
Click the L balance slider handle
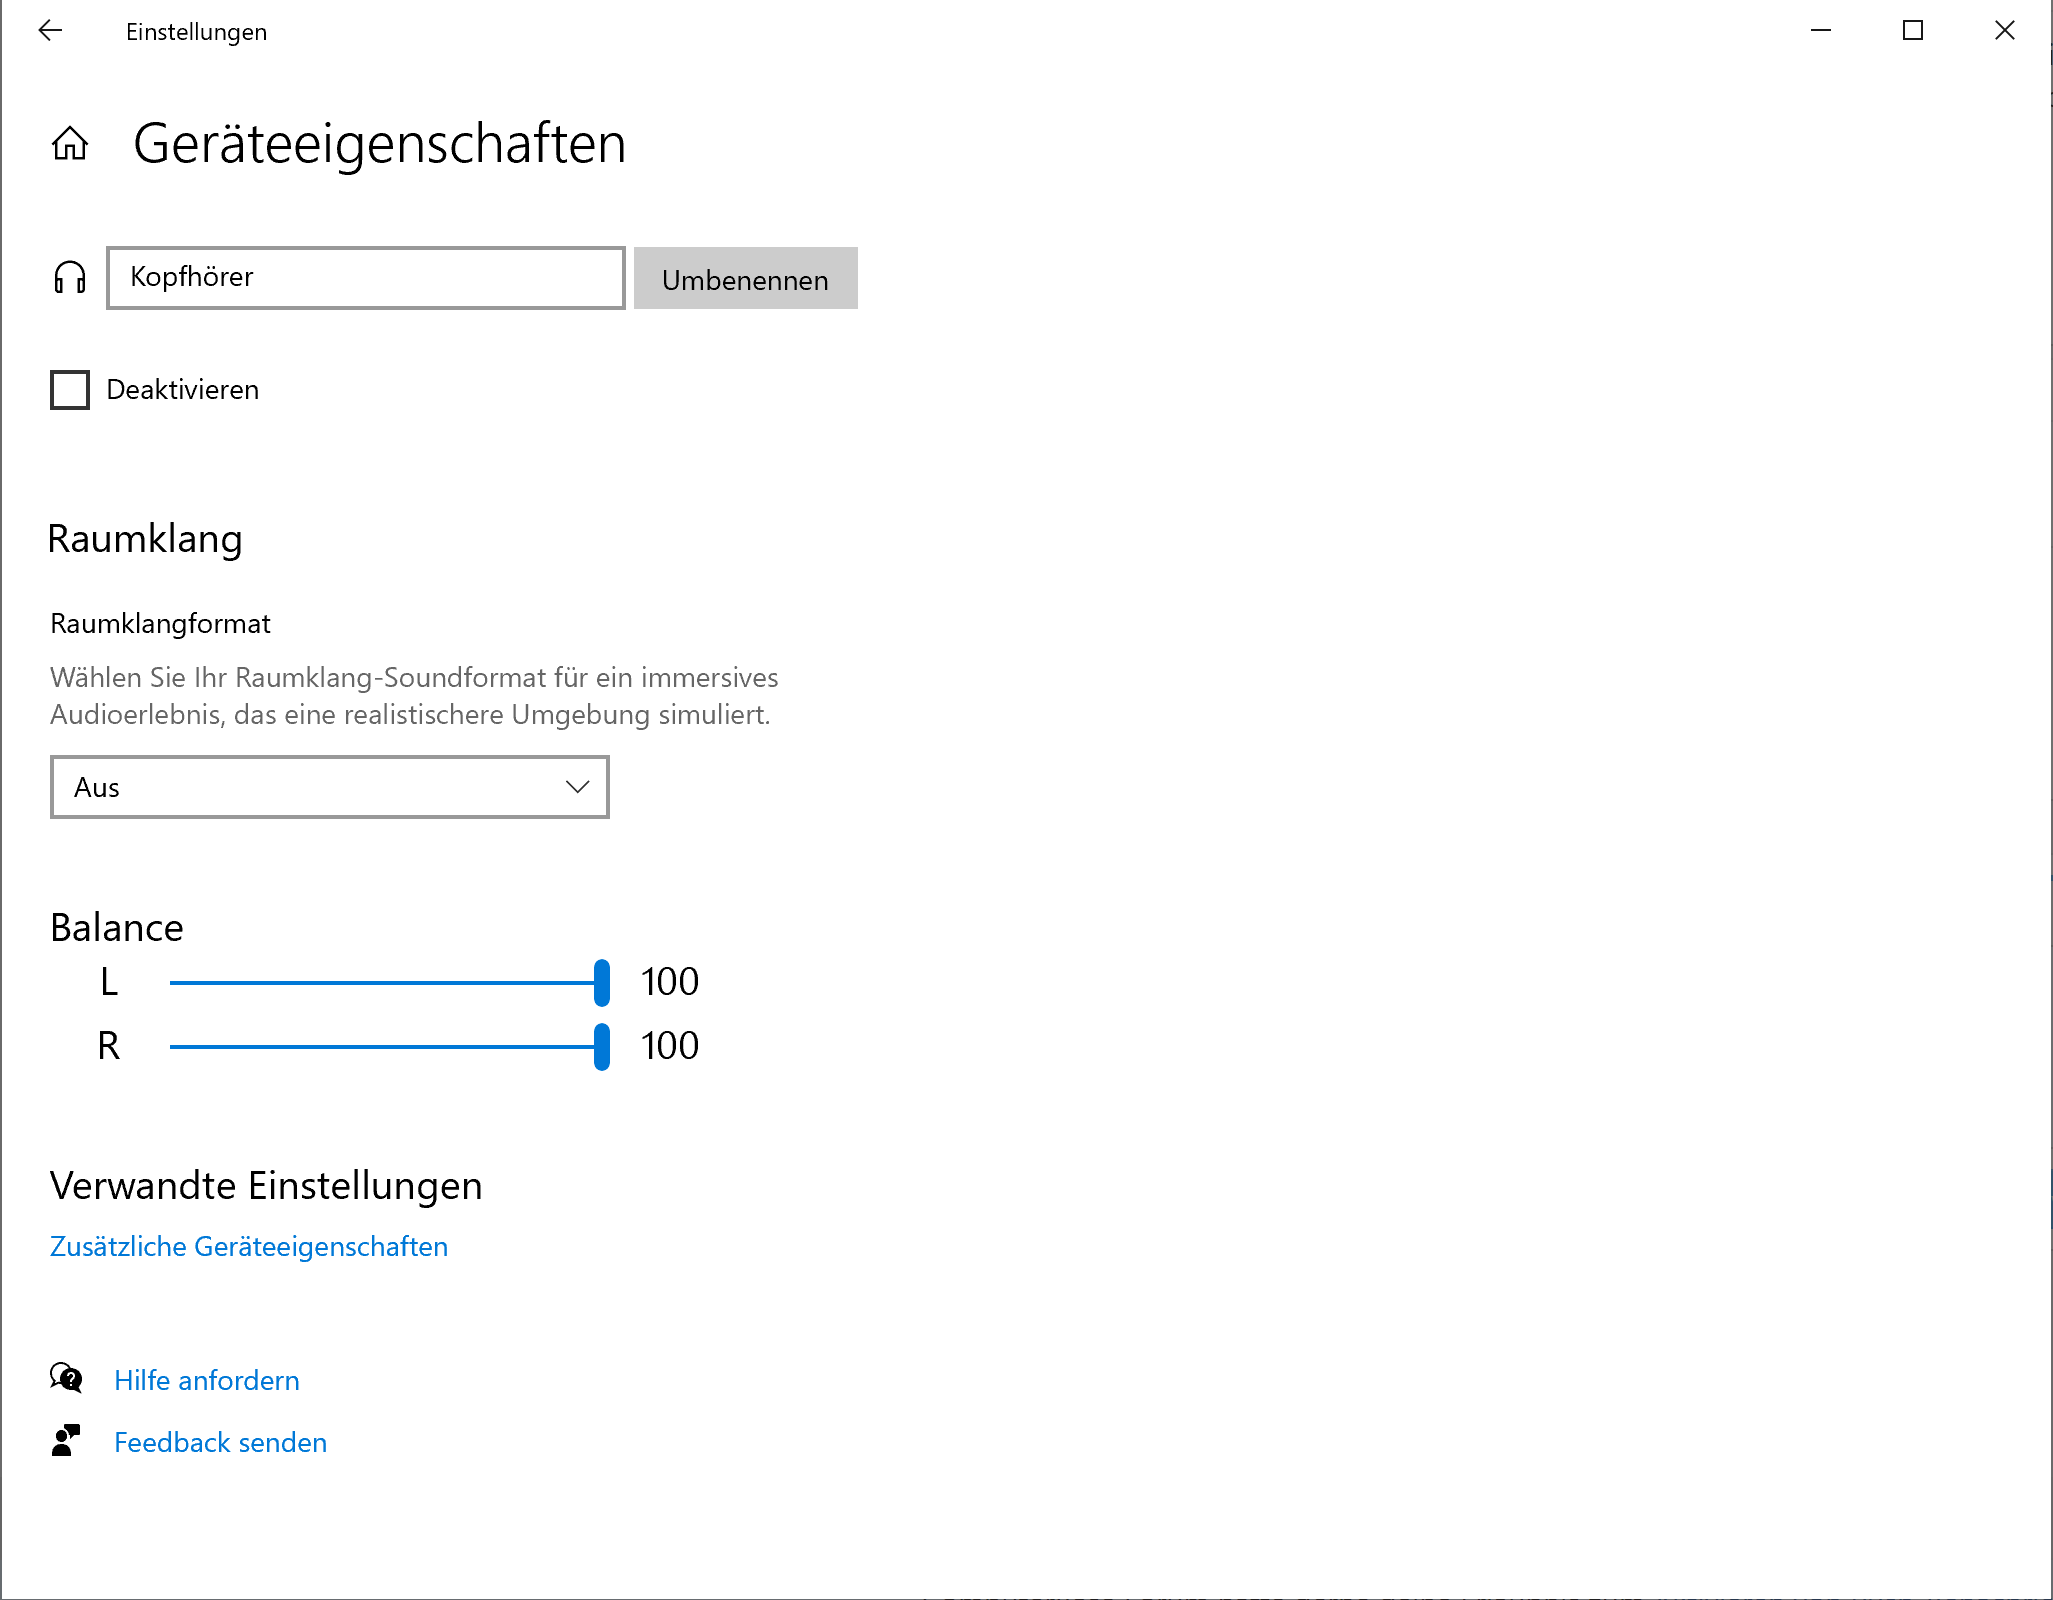pyautogui.click(x=603, y=983)
